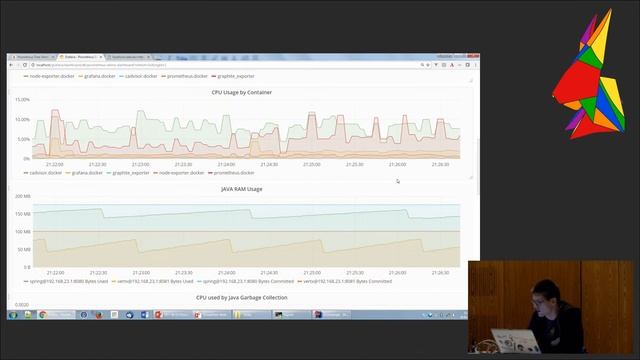640x360 pixels.
Task: Switch to the first Prometheus browser tab
Action: pyautogui.click(x=33, y=57)
